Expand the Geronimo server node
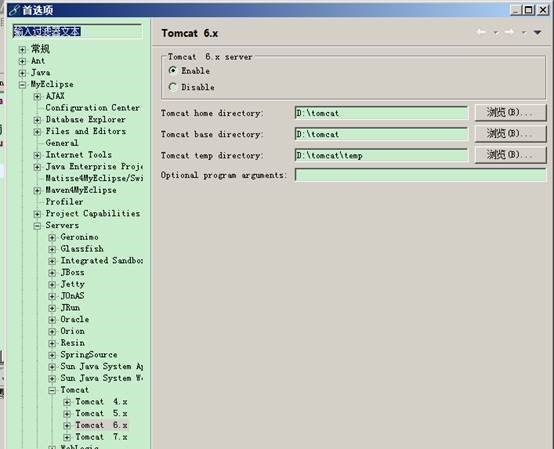The height and width of the screenshot is (449, 554). pyautogui.click(x=52, y=238)
